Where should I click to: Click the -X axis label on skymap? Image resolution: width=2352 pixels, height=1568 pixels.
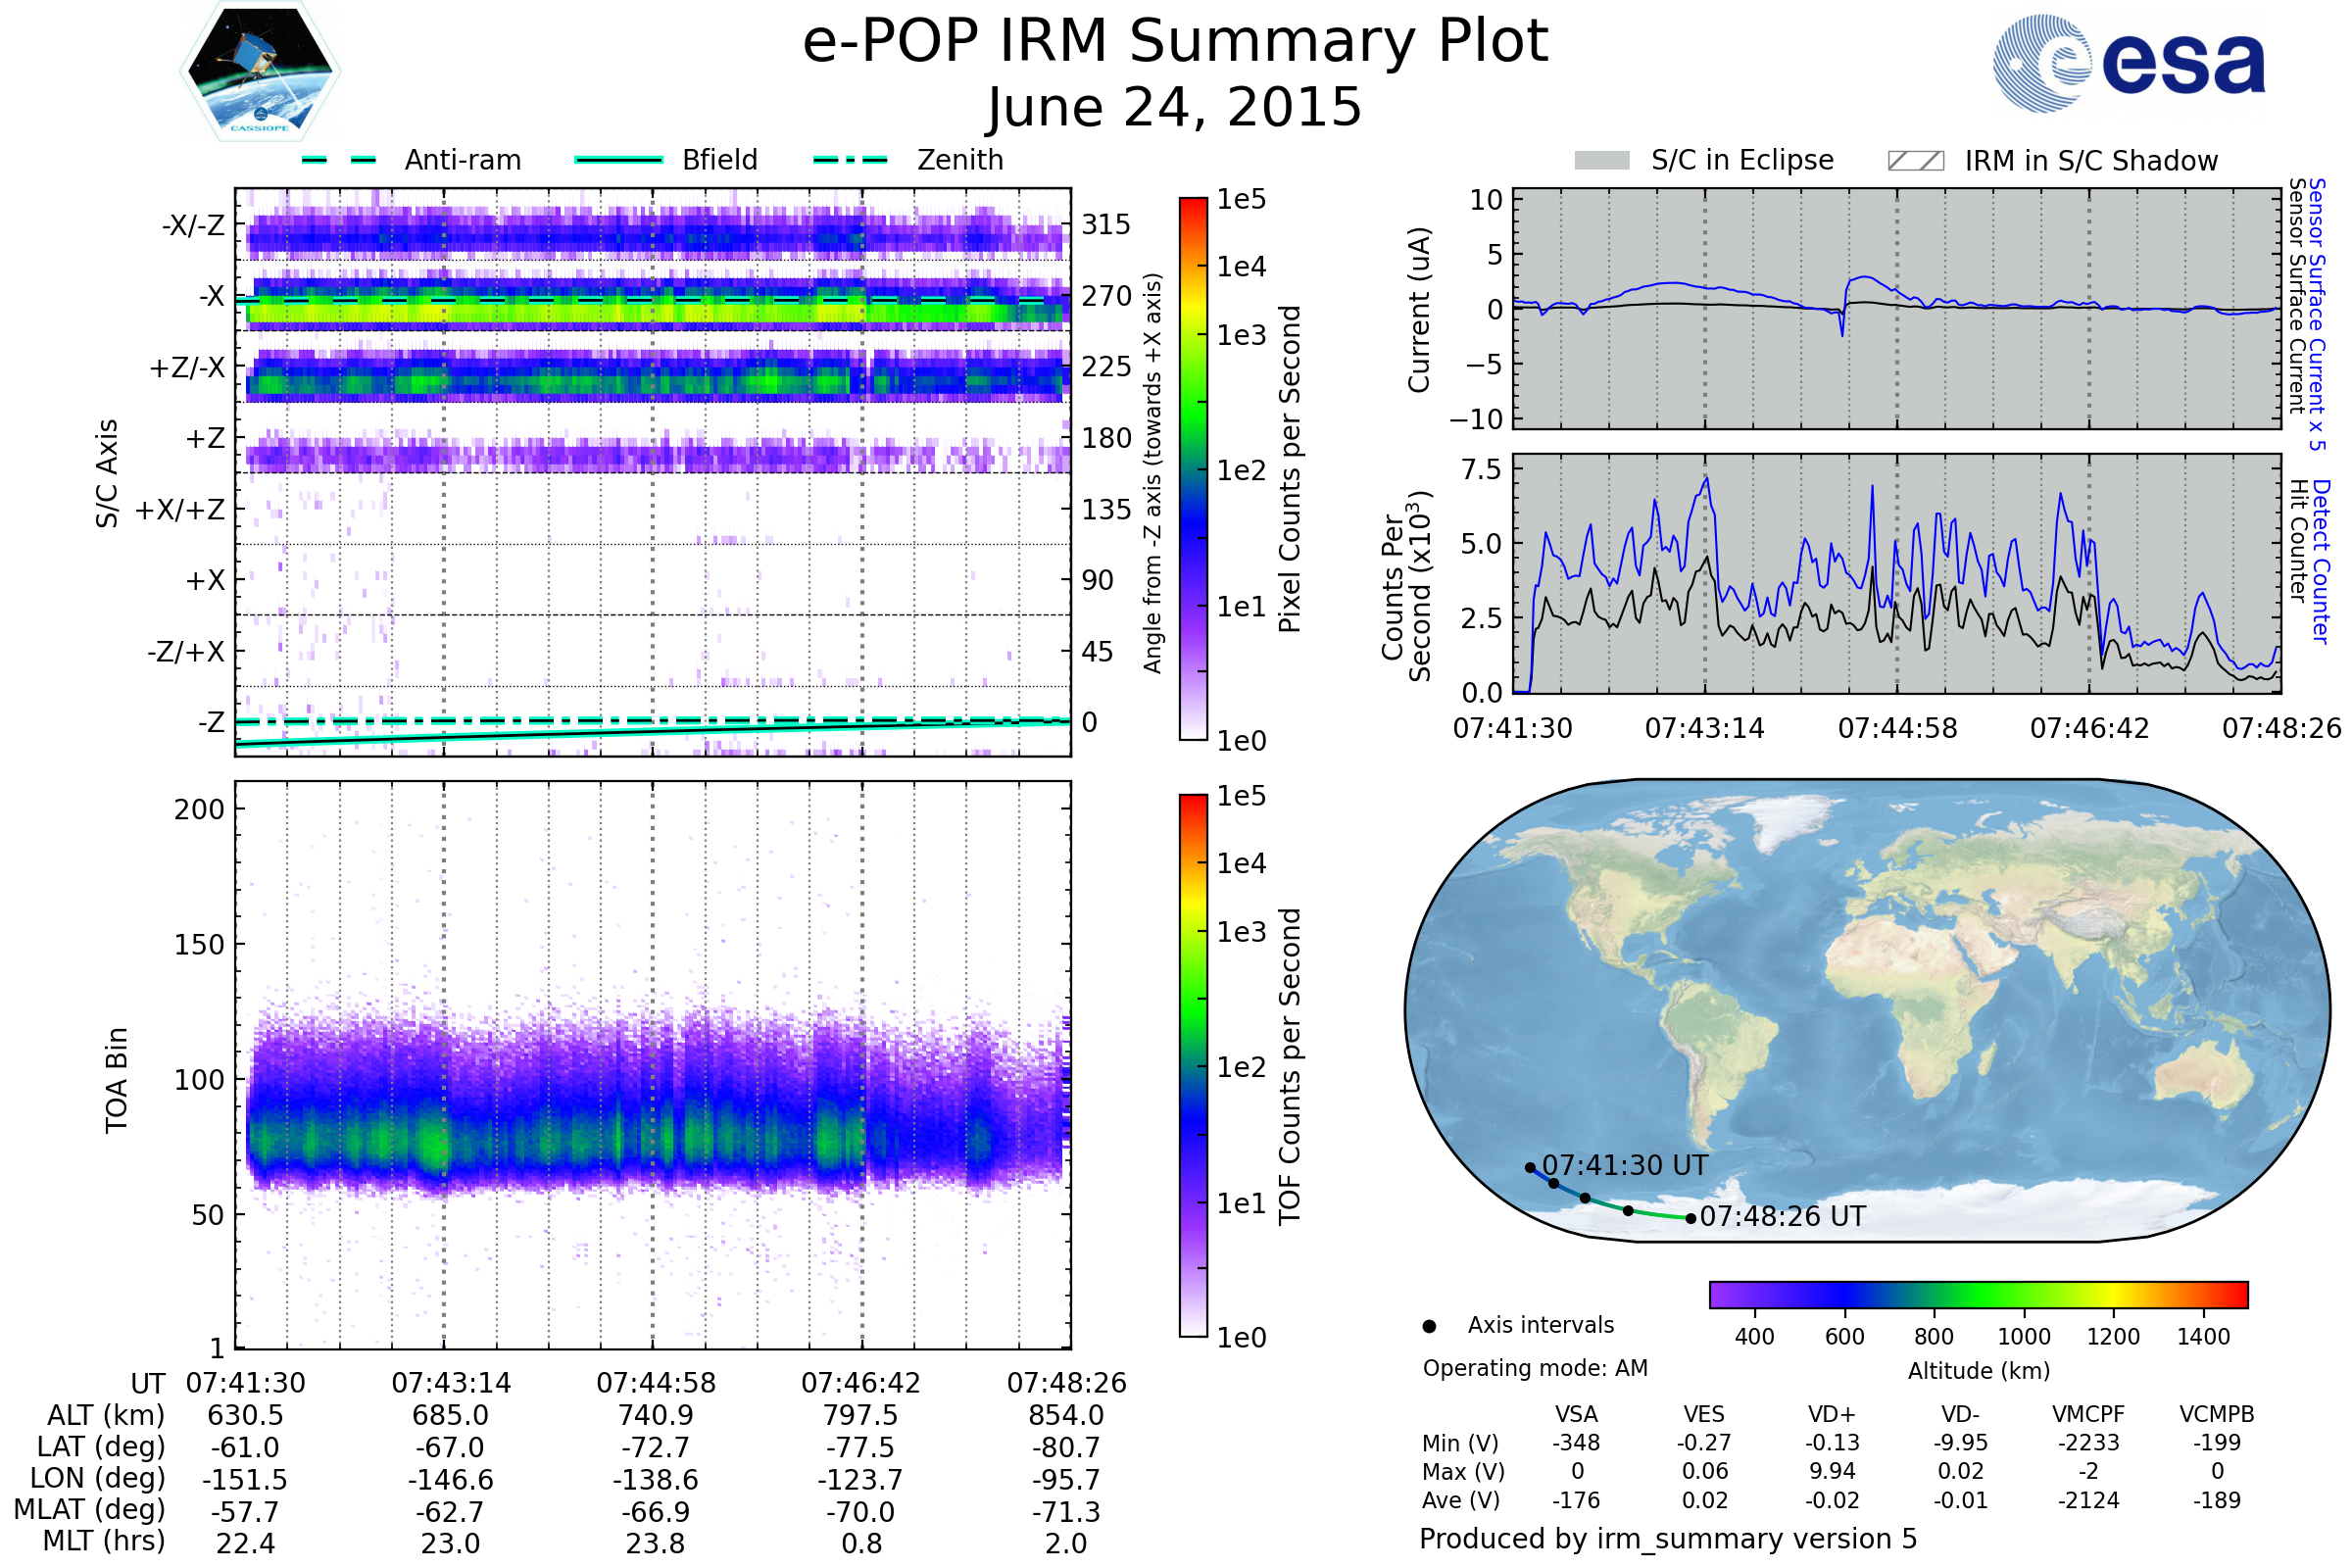pos(212,296)
